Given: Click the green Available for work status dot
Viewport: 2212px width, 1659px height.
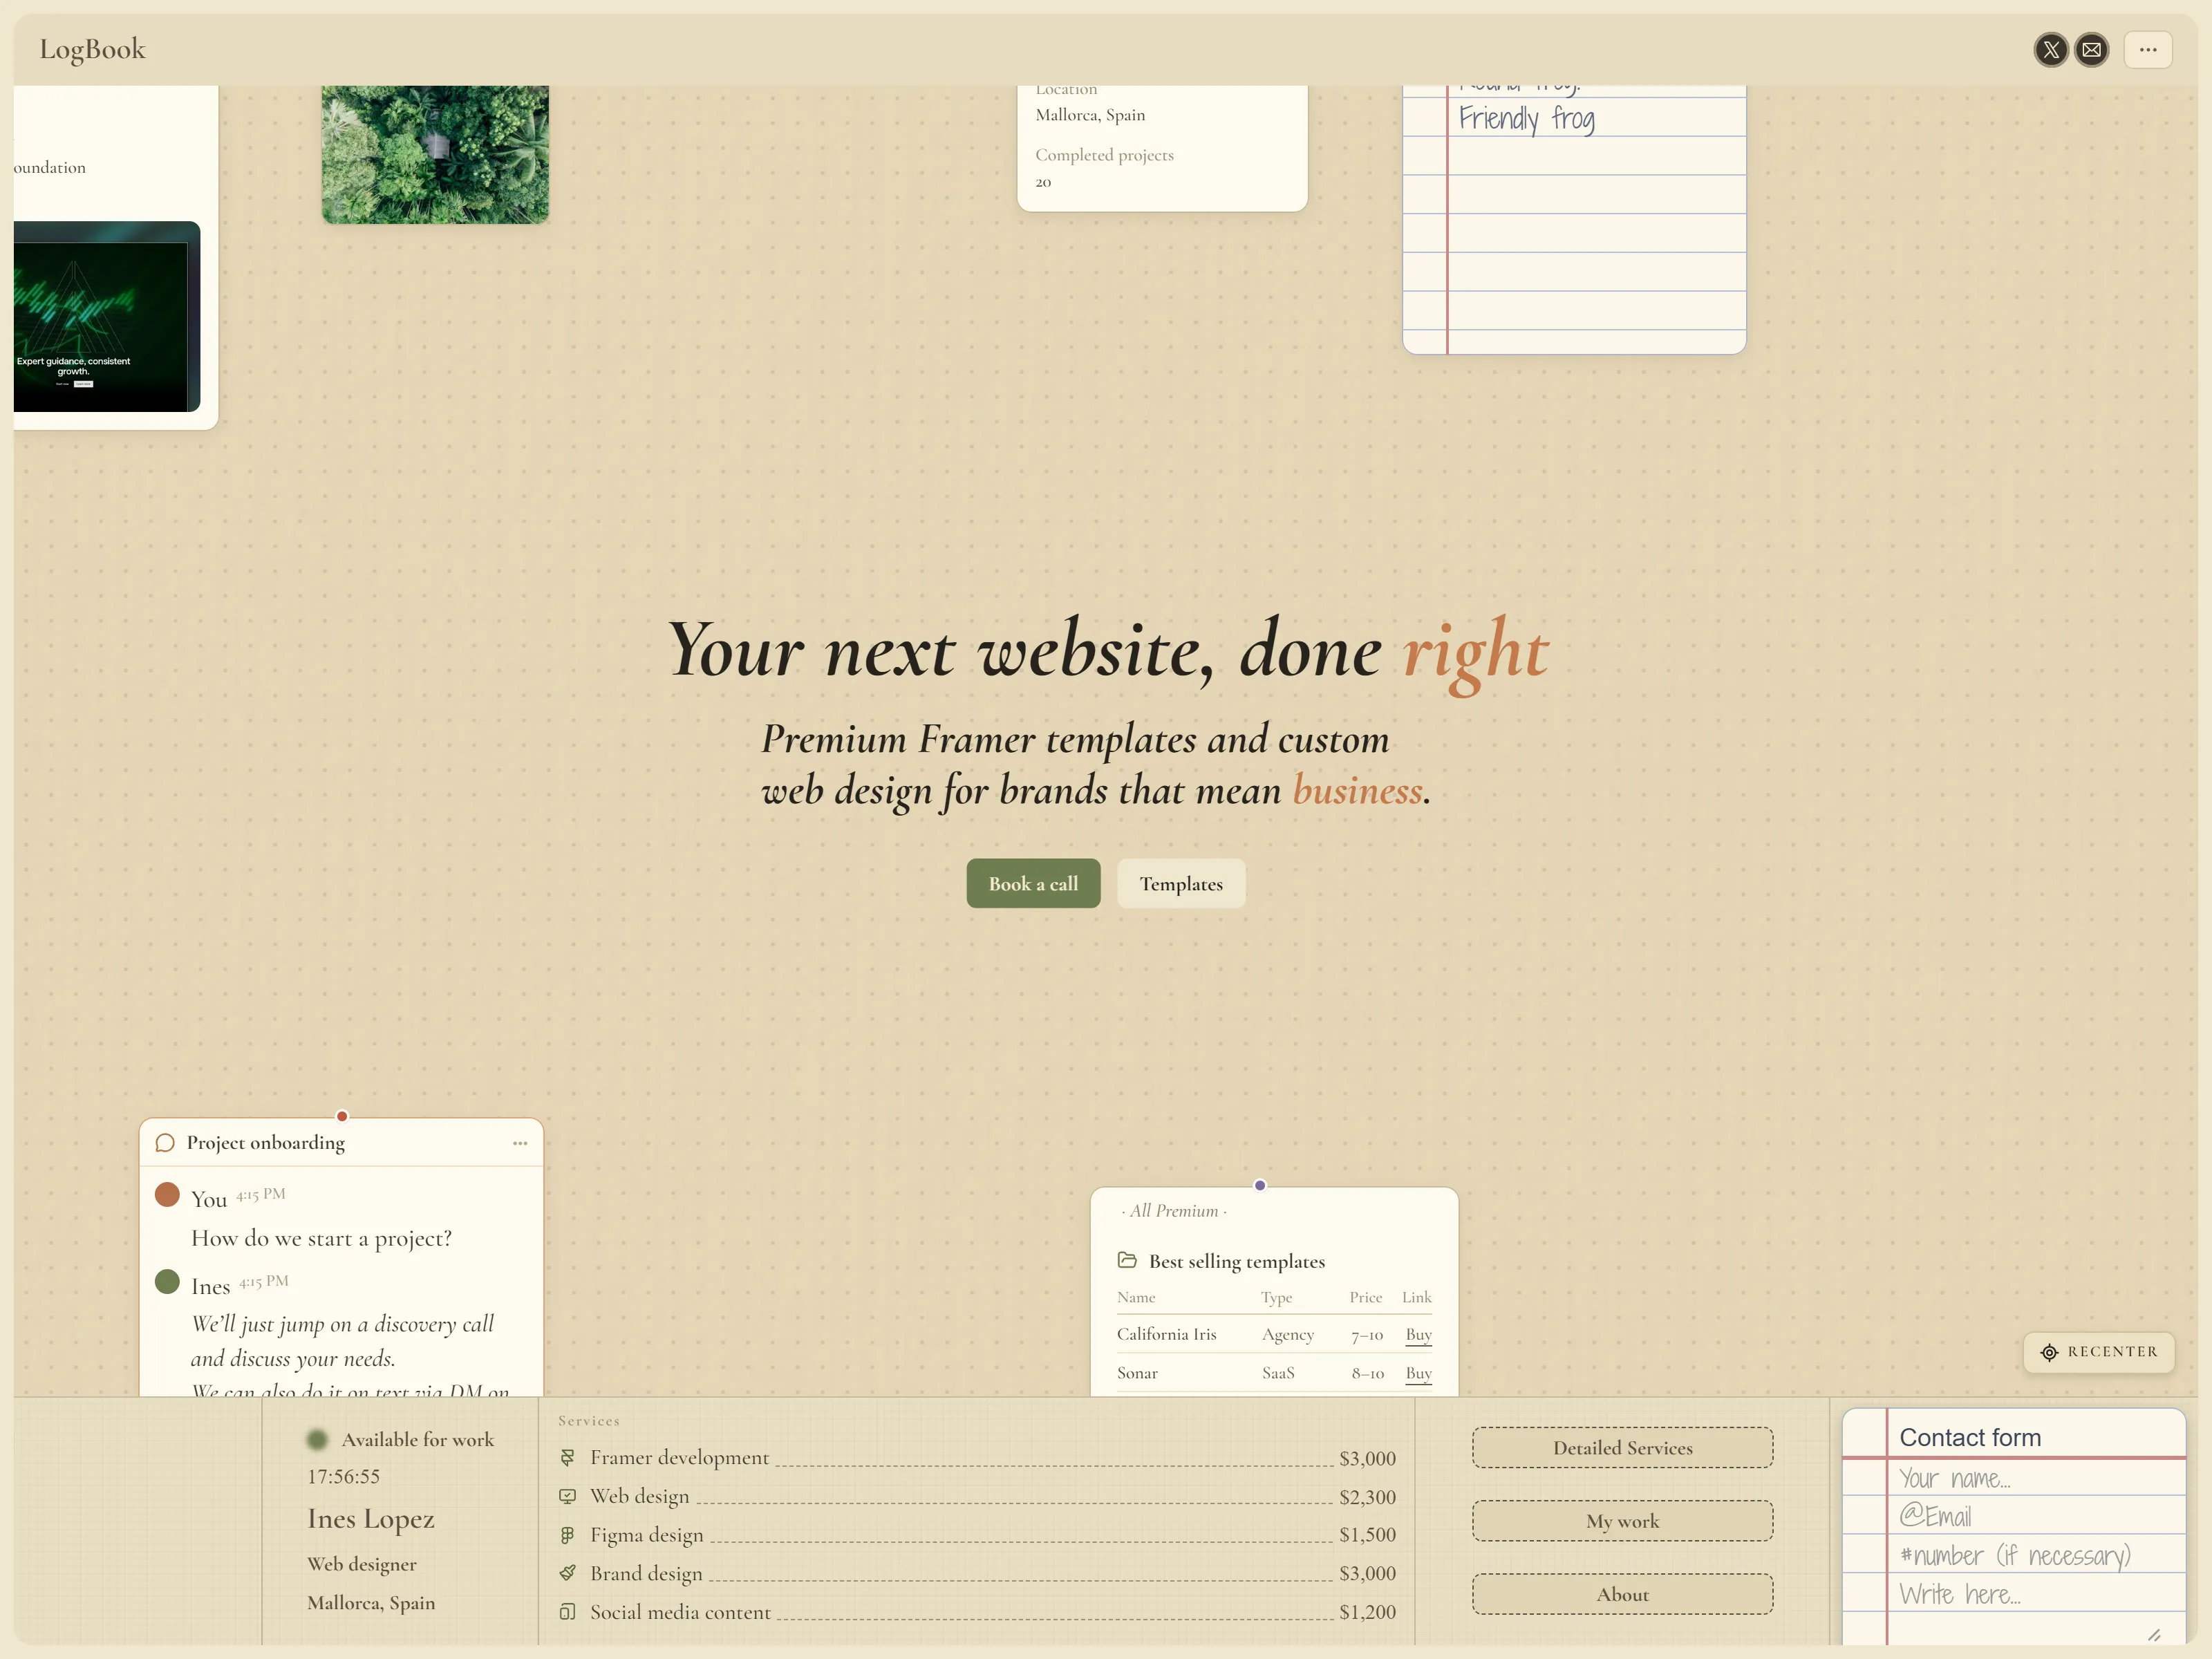Looking at the screenshot, I should [317, 1439].
